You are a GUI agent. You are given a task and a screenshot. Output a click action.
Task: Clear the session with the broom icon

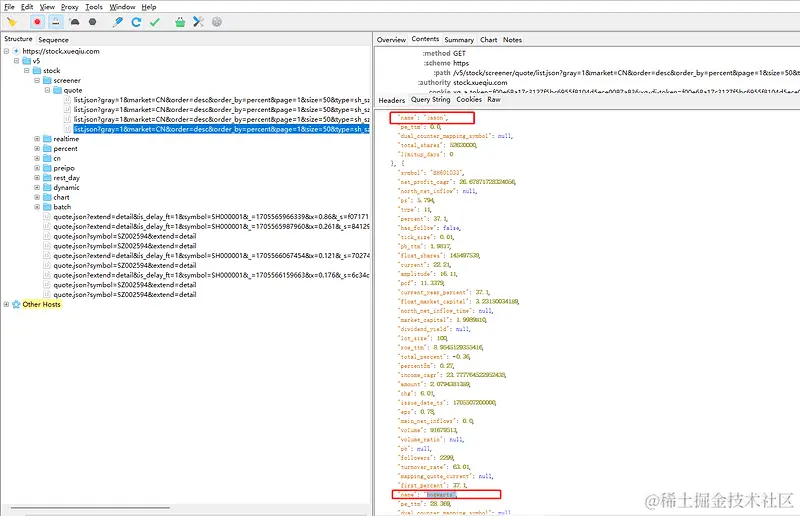[11, 22]
